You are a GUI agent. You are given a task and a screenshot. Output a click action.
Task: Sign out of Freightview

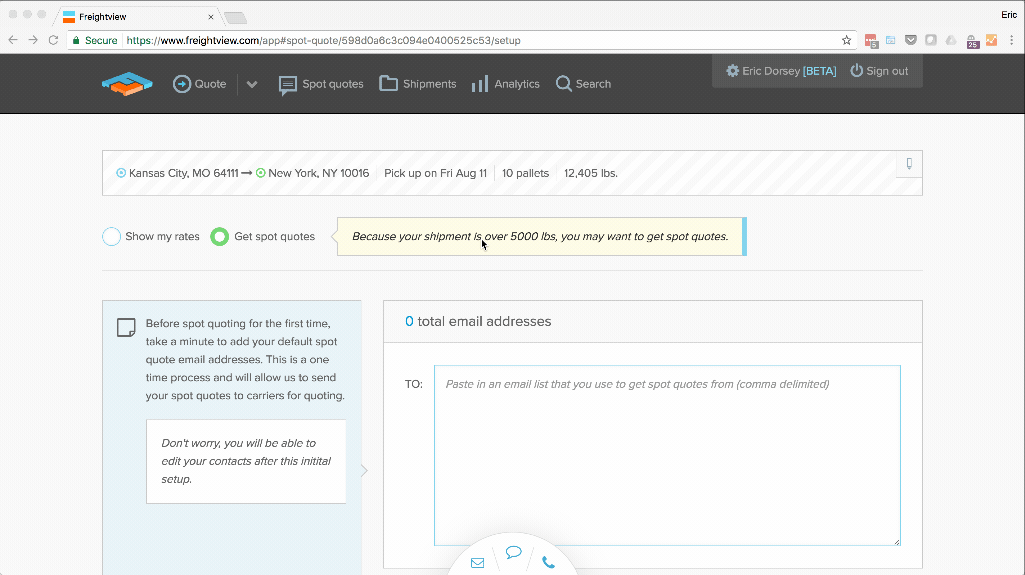click(x=879, y=71)
